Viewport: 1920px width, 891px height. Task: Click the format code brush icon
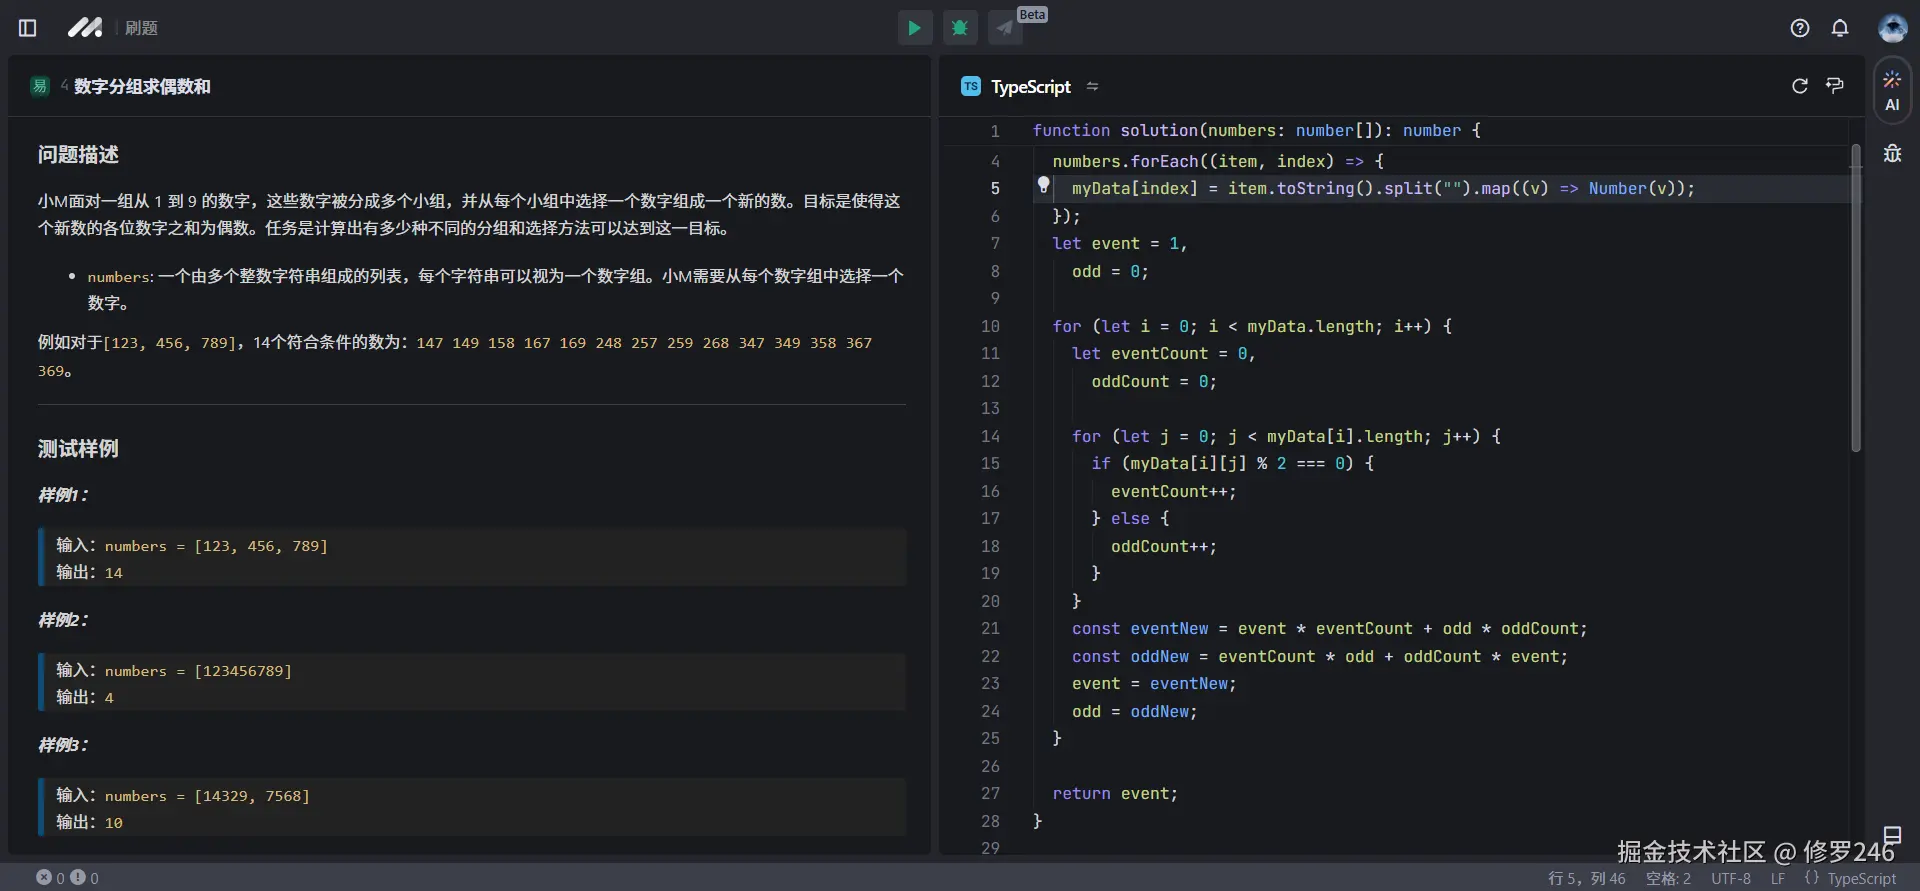pos(1835,86)
